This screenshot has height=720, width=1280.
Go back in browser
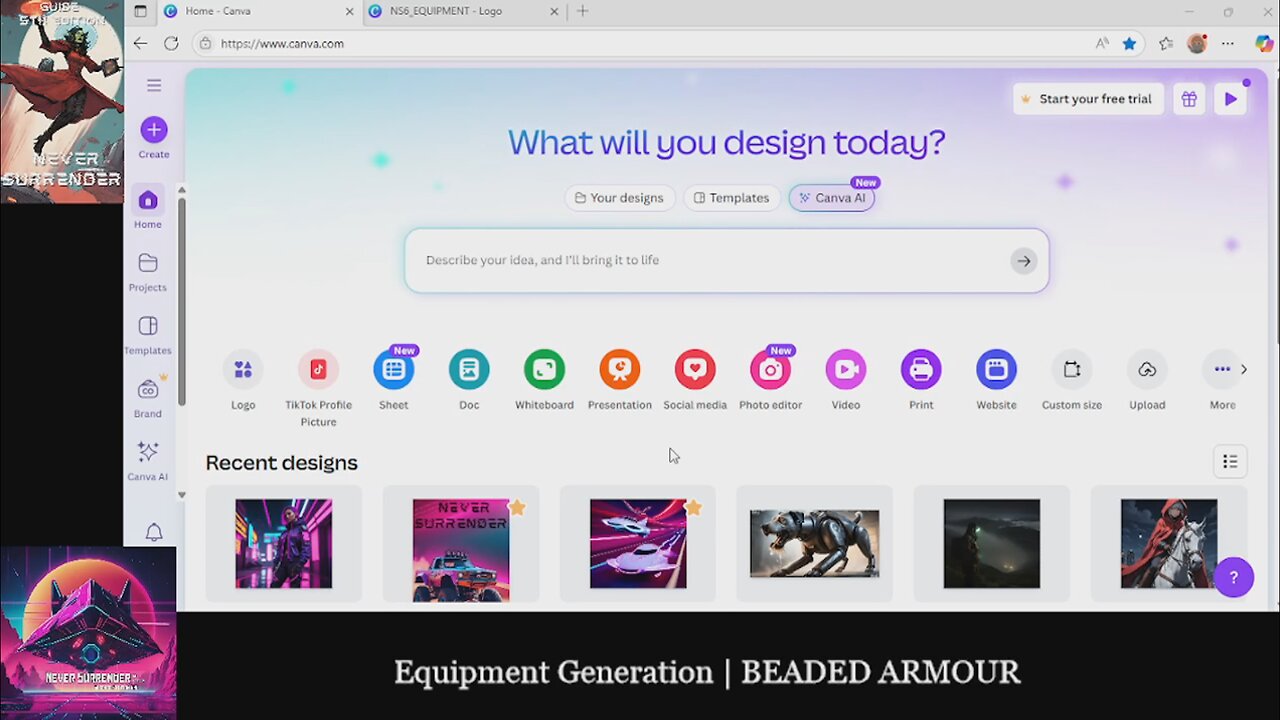coord(140,44)
